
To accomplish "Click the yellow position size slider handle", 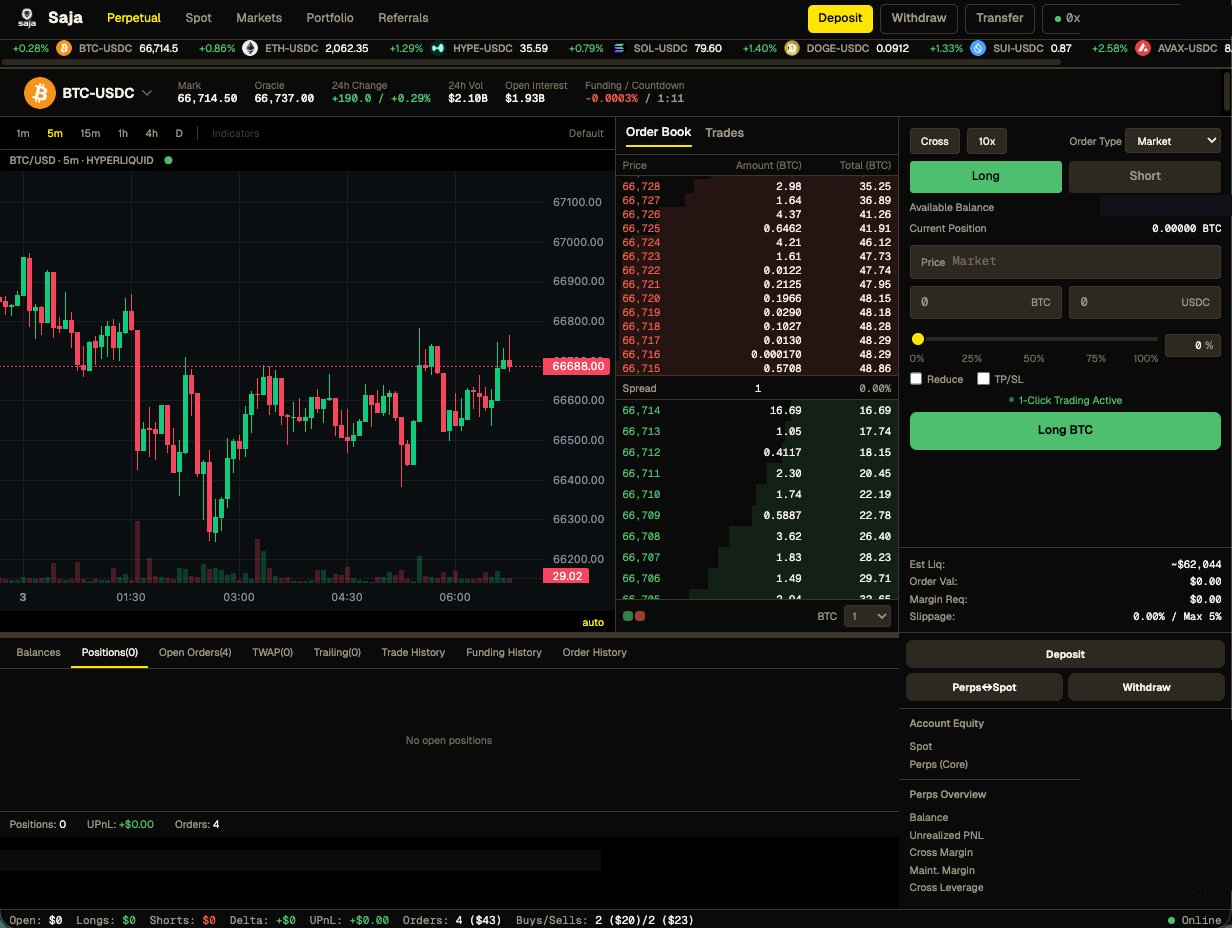I will pyautogui.click(x=917, y=339).
